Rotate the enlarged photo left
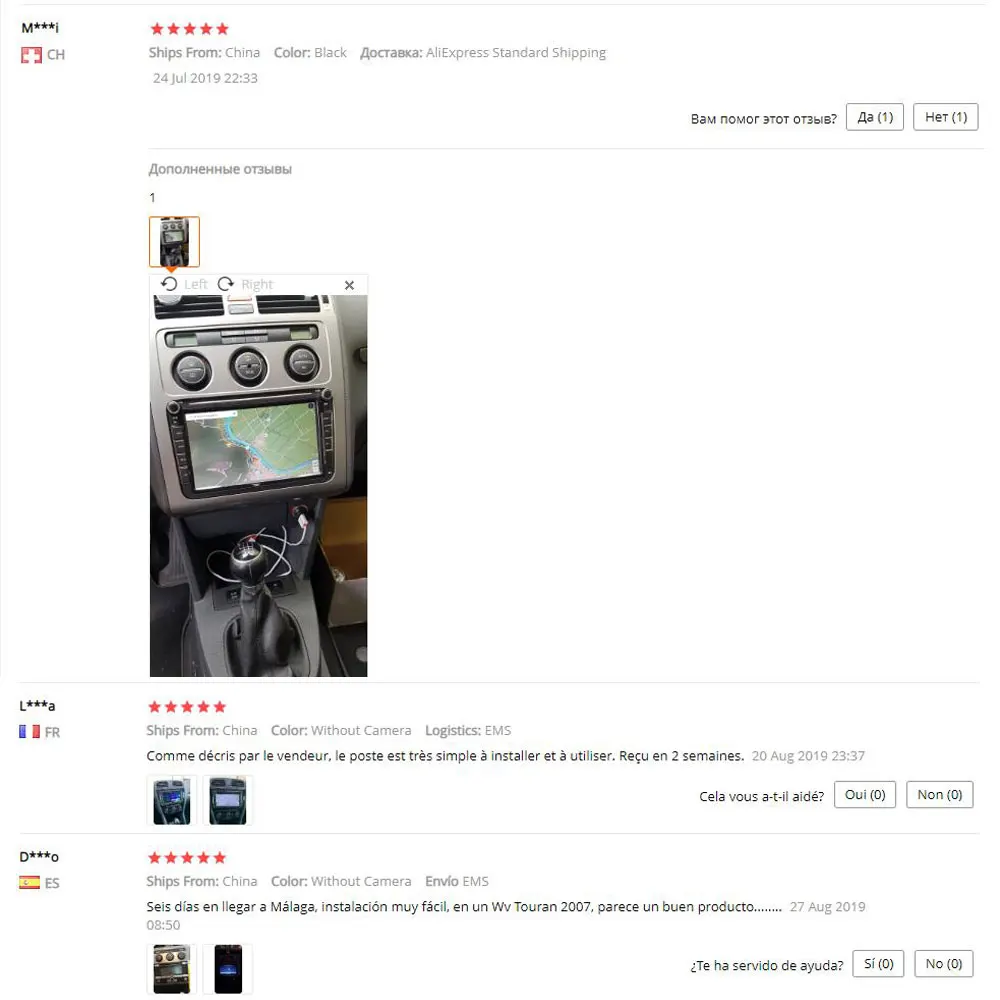This screenshot has height=1000, width=1000. [x=184, y=284]
